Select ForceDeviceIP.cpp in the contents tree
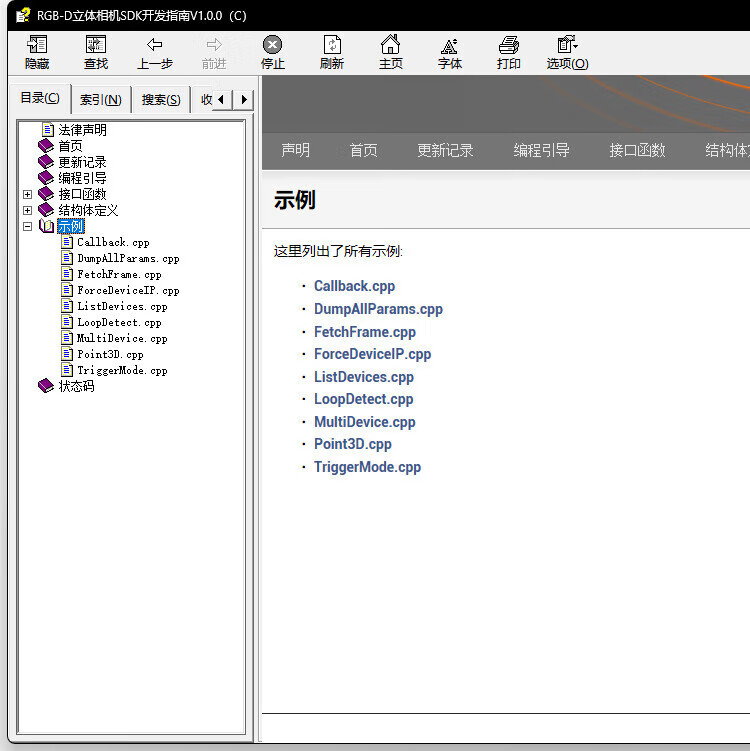750x751 pixels. pos(127,290)
